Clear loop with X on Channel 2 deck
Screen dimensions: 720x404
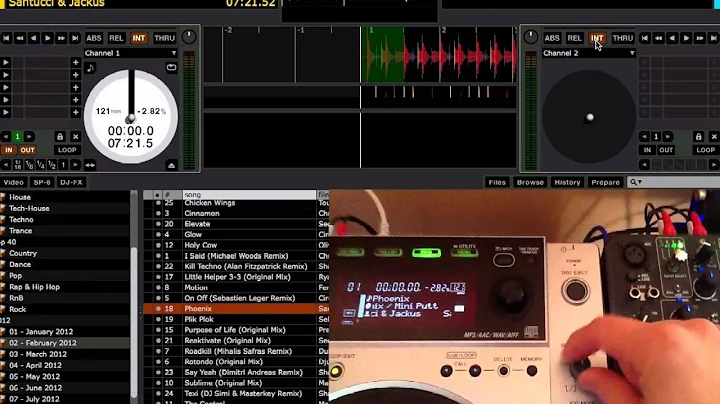(714, 137)
